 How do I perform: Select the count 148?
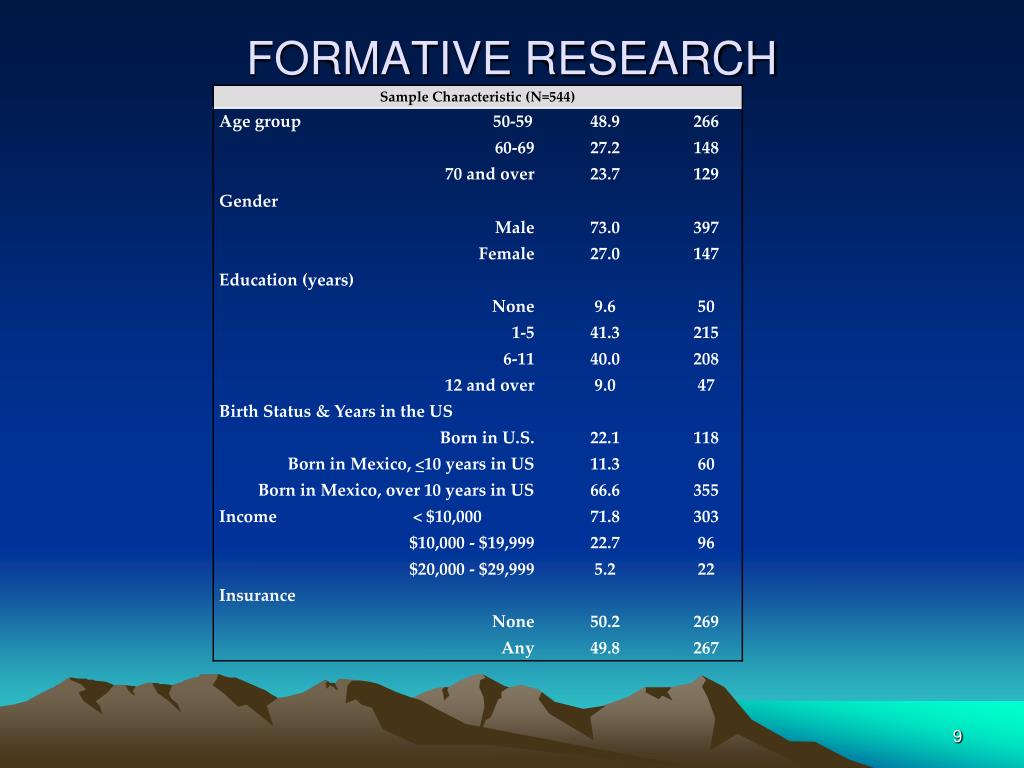[706, 148]
